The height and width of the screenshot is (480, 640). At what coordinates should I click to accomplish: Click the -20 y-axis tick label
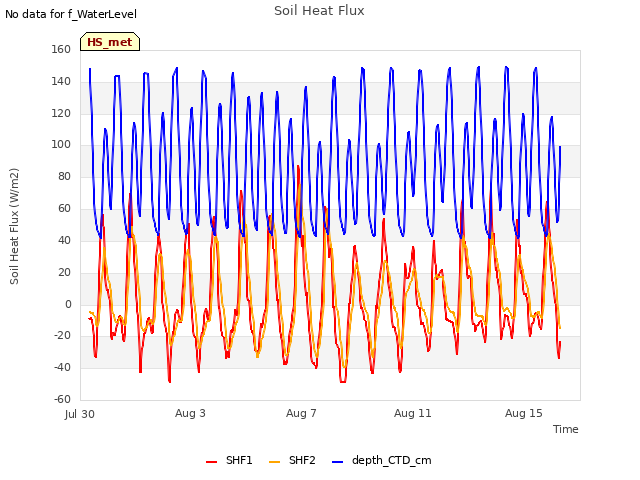point(62,336)
